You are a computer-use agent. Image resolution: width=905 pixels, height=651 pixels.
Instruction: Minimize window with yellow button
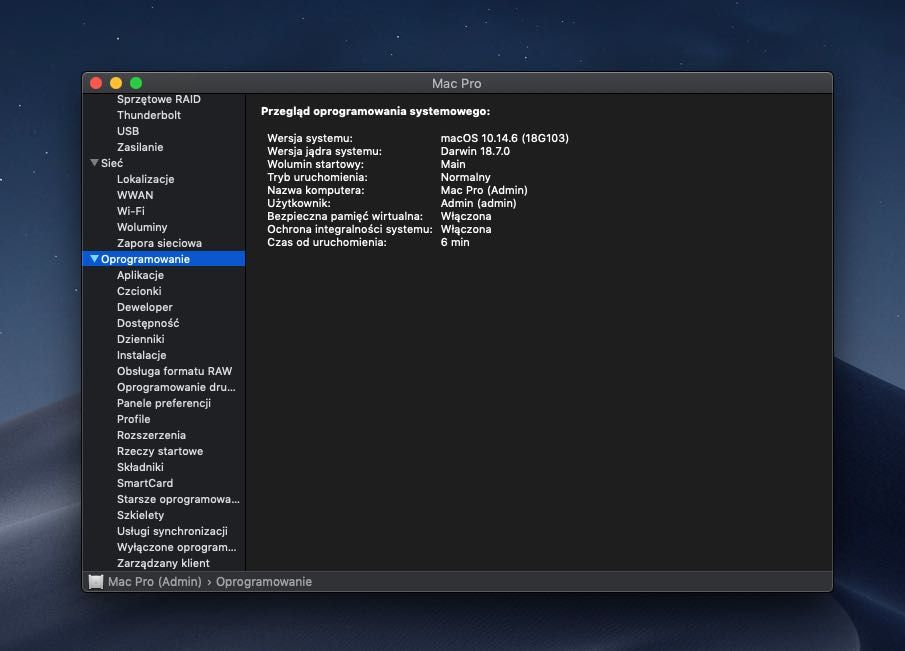tap(116, 83)
